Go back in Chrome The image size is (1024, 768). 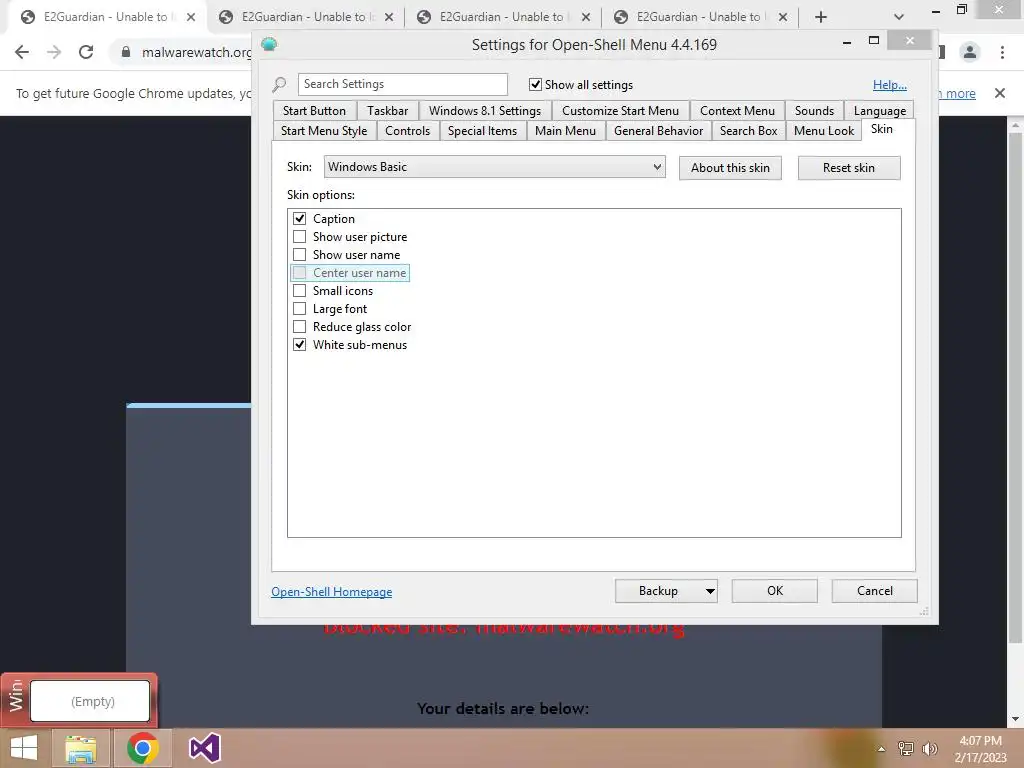(x=22, y=52)
